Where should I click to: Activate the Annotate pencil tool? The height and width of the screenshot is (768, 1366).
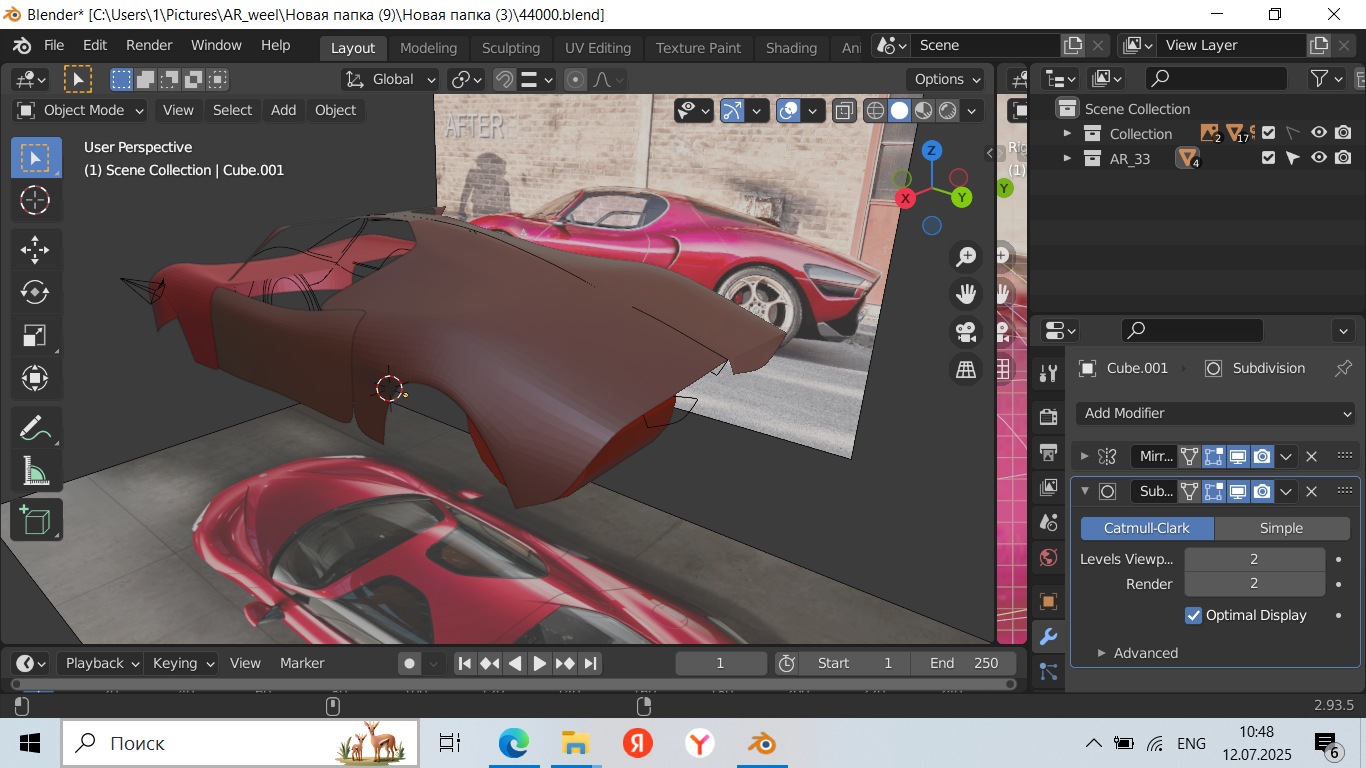[35, 428]
